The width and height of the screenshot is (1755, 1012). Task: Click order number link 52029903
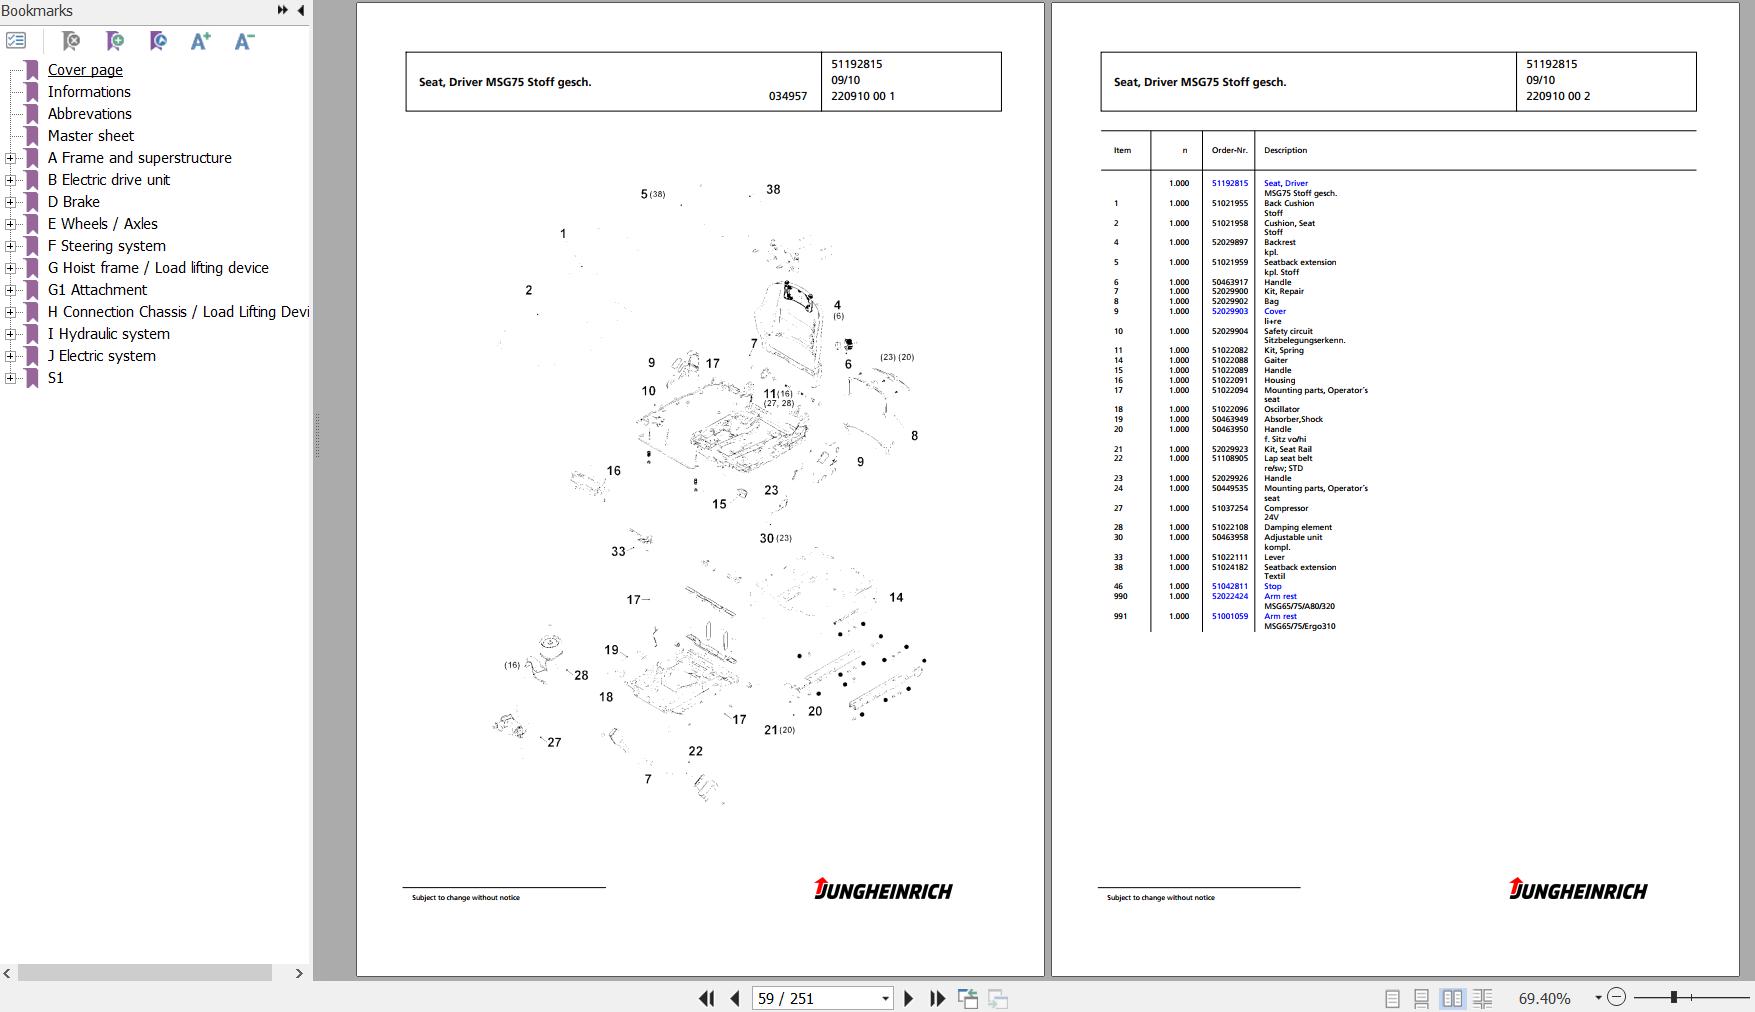1229,311
